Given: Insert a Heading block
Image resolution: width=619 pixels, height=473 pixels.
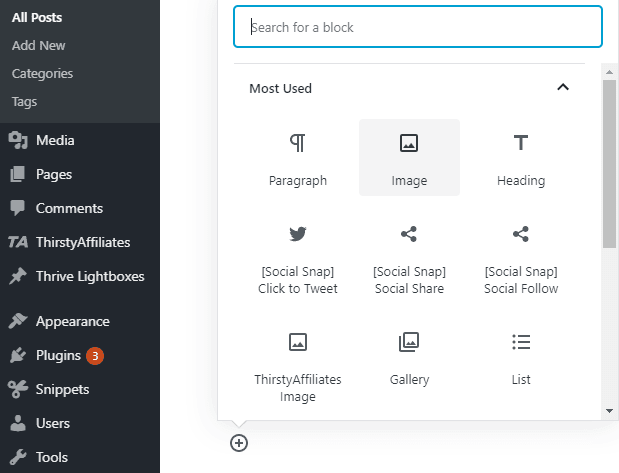Looking at the screenshot, I should pyautogui.click(x=520, y=158).
